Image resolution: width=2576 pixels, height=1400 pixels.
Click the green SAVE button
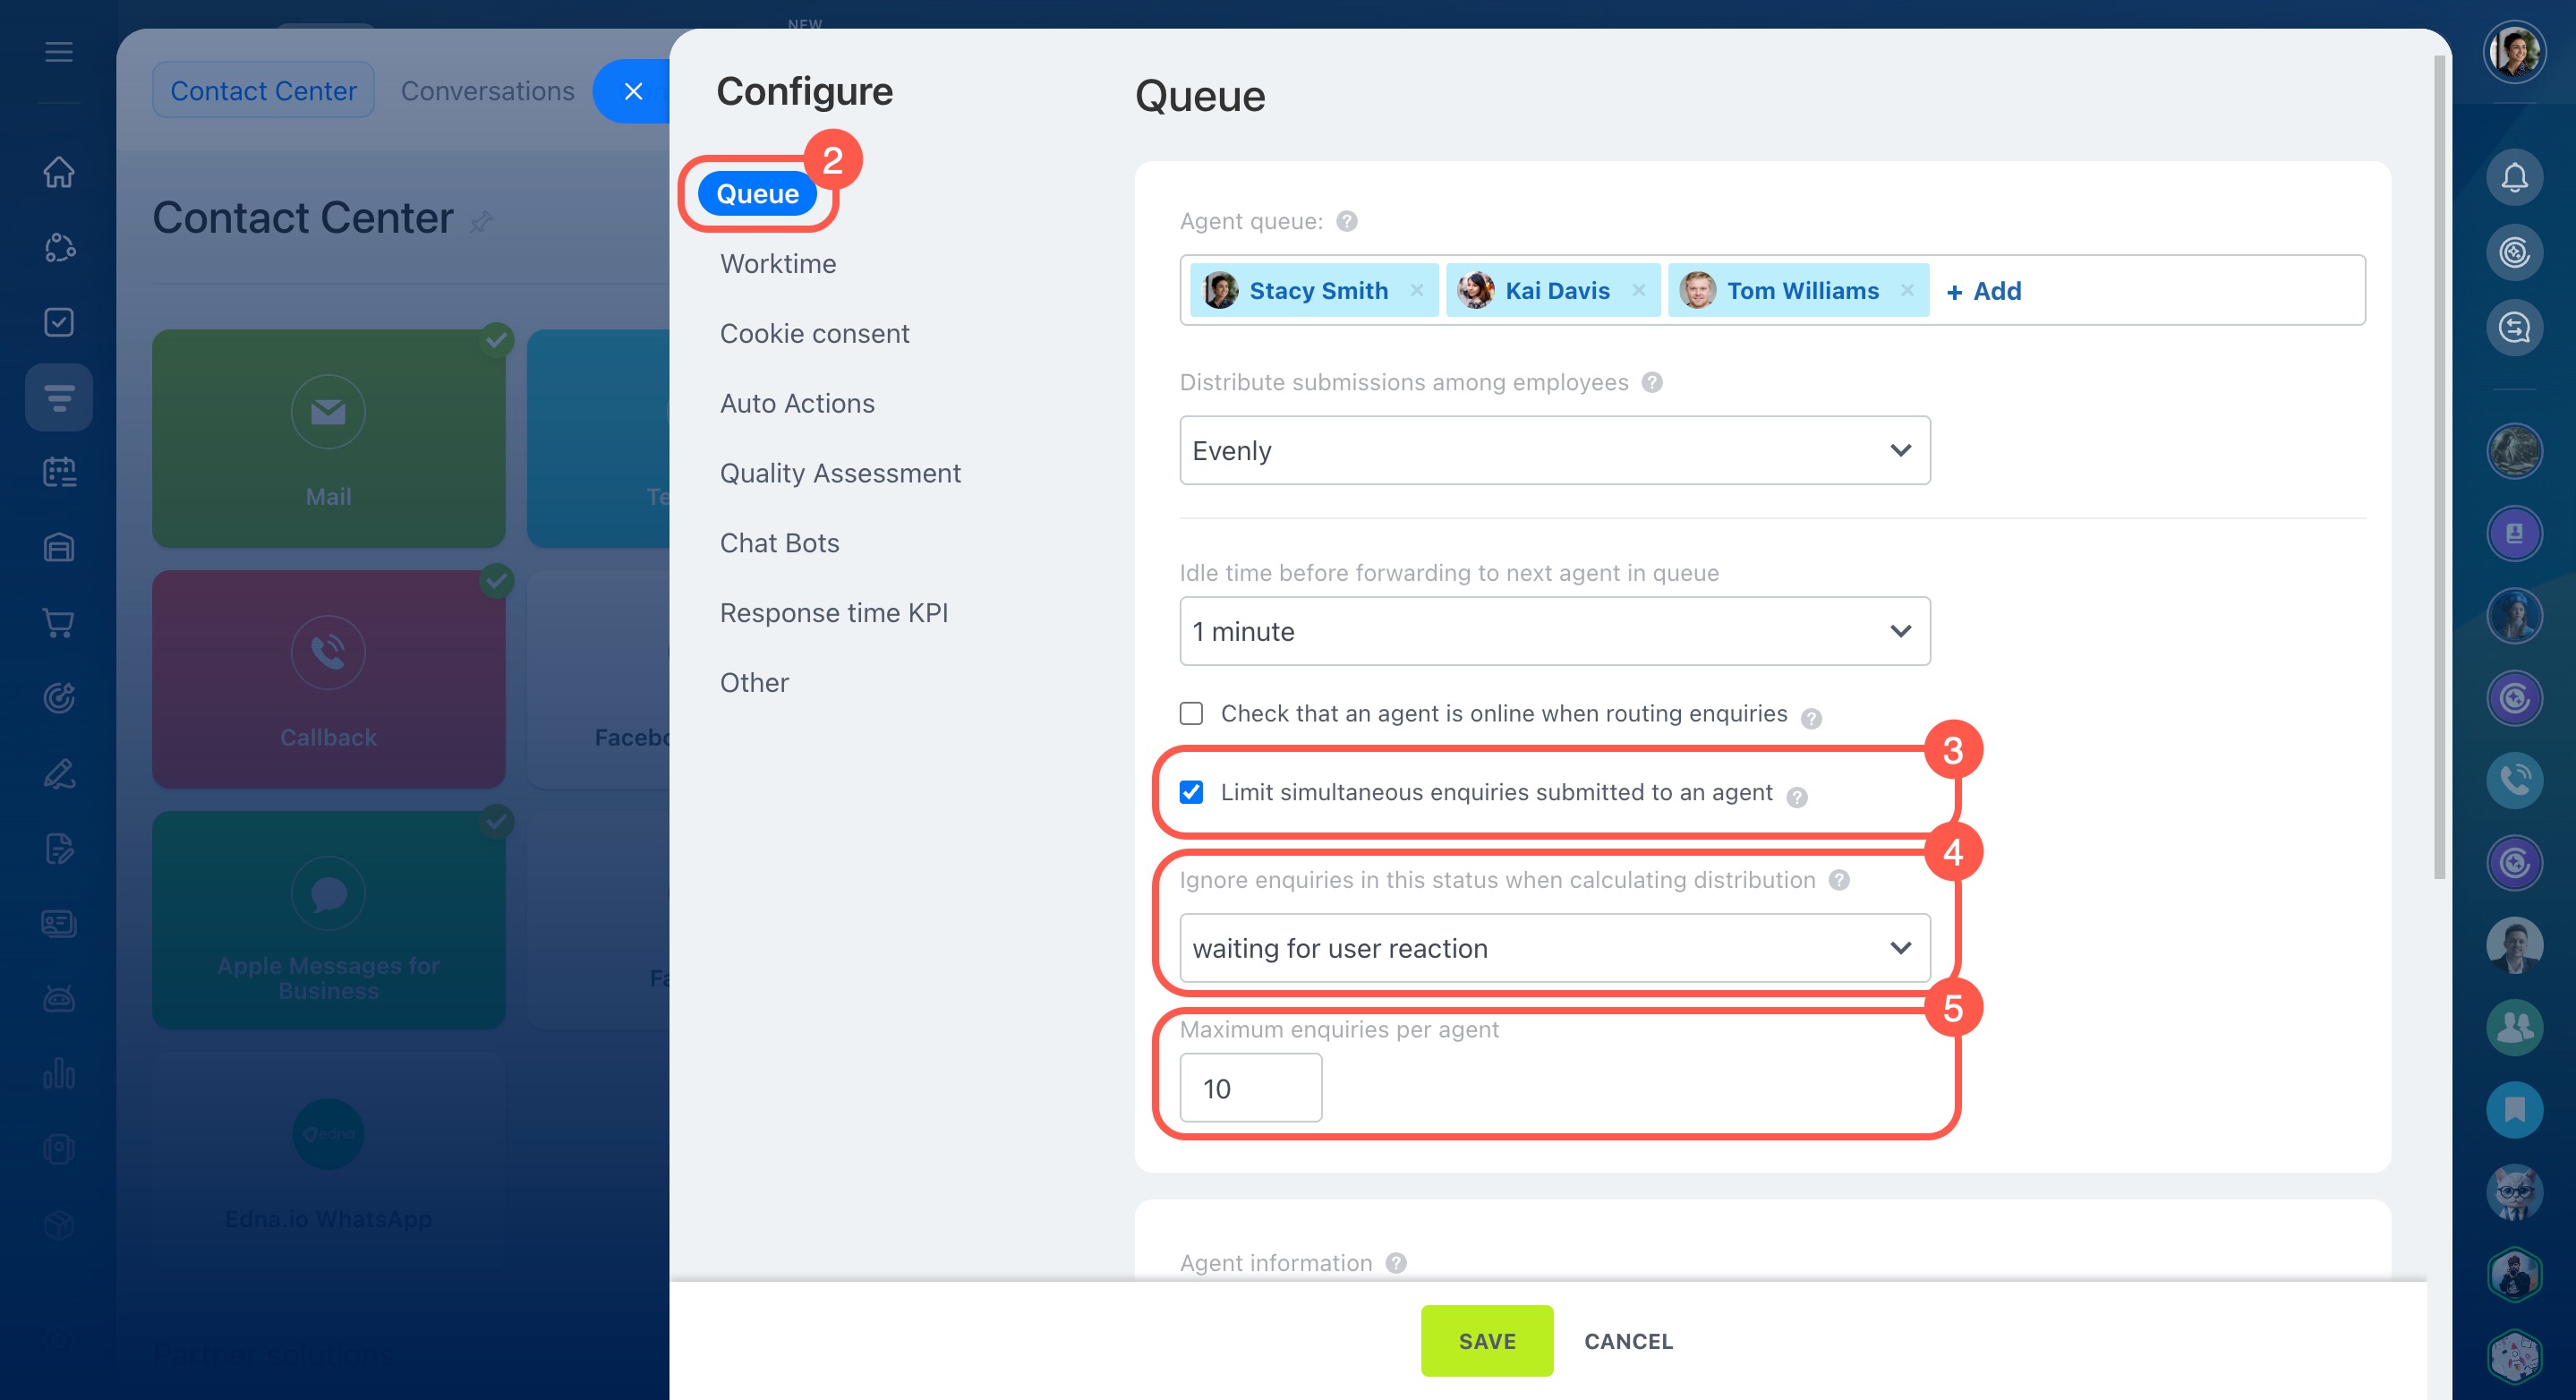pos(1487,1341)
